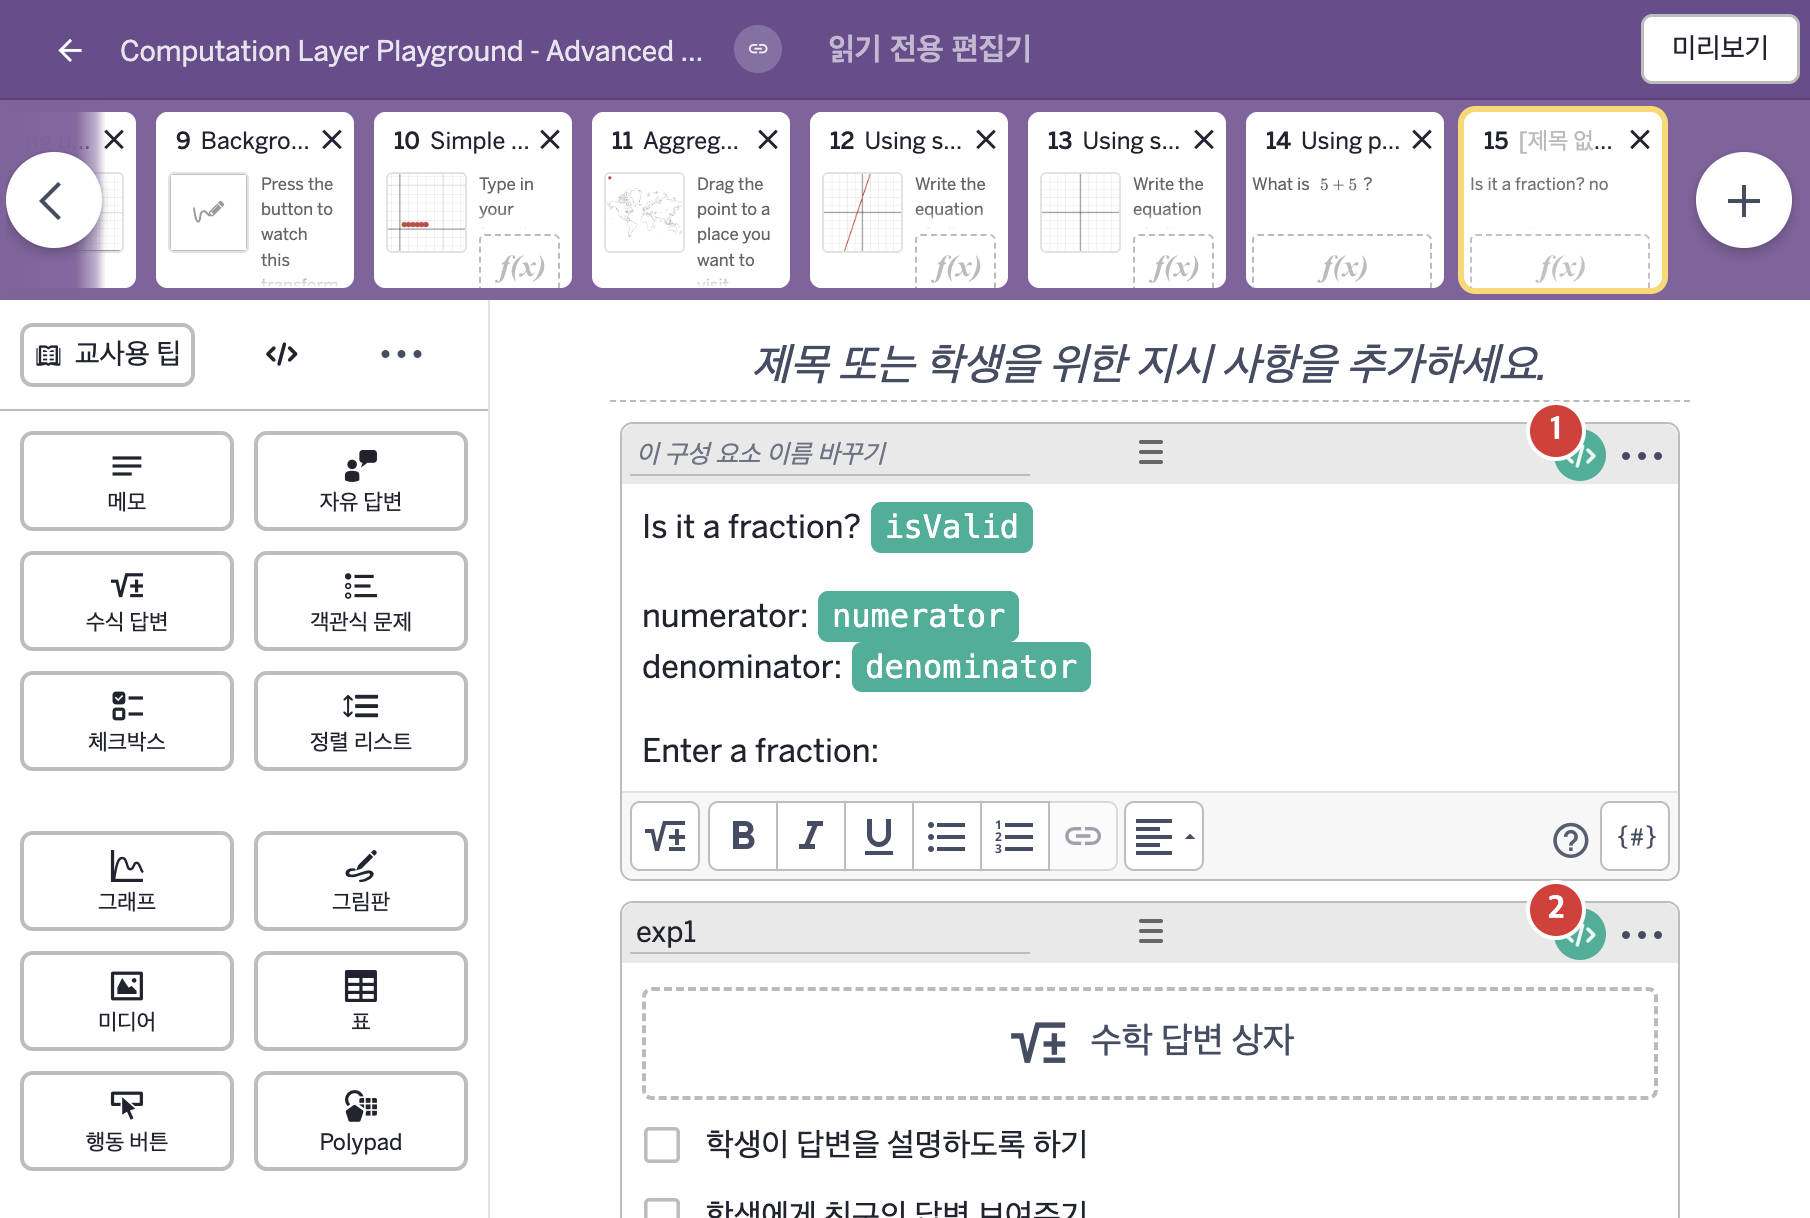Open 교사용 팁 teacher tips
This screenshot has width=1810, height=1218.
[x=108, y=354]
